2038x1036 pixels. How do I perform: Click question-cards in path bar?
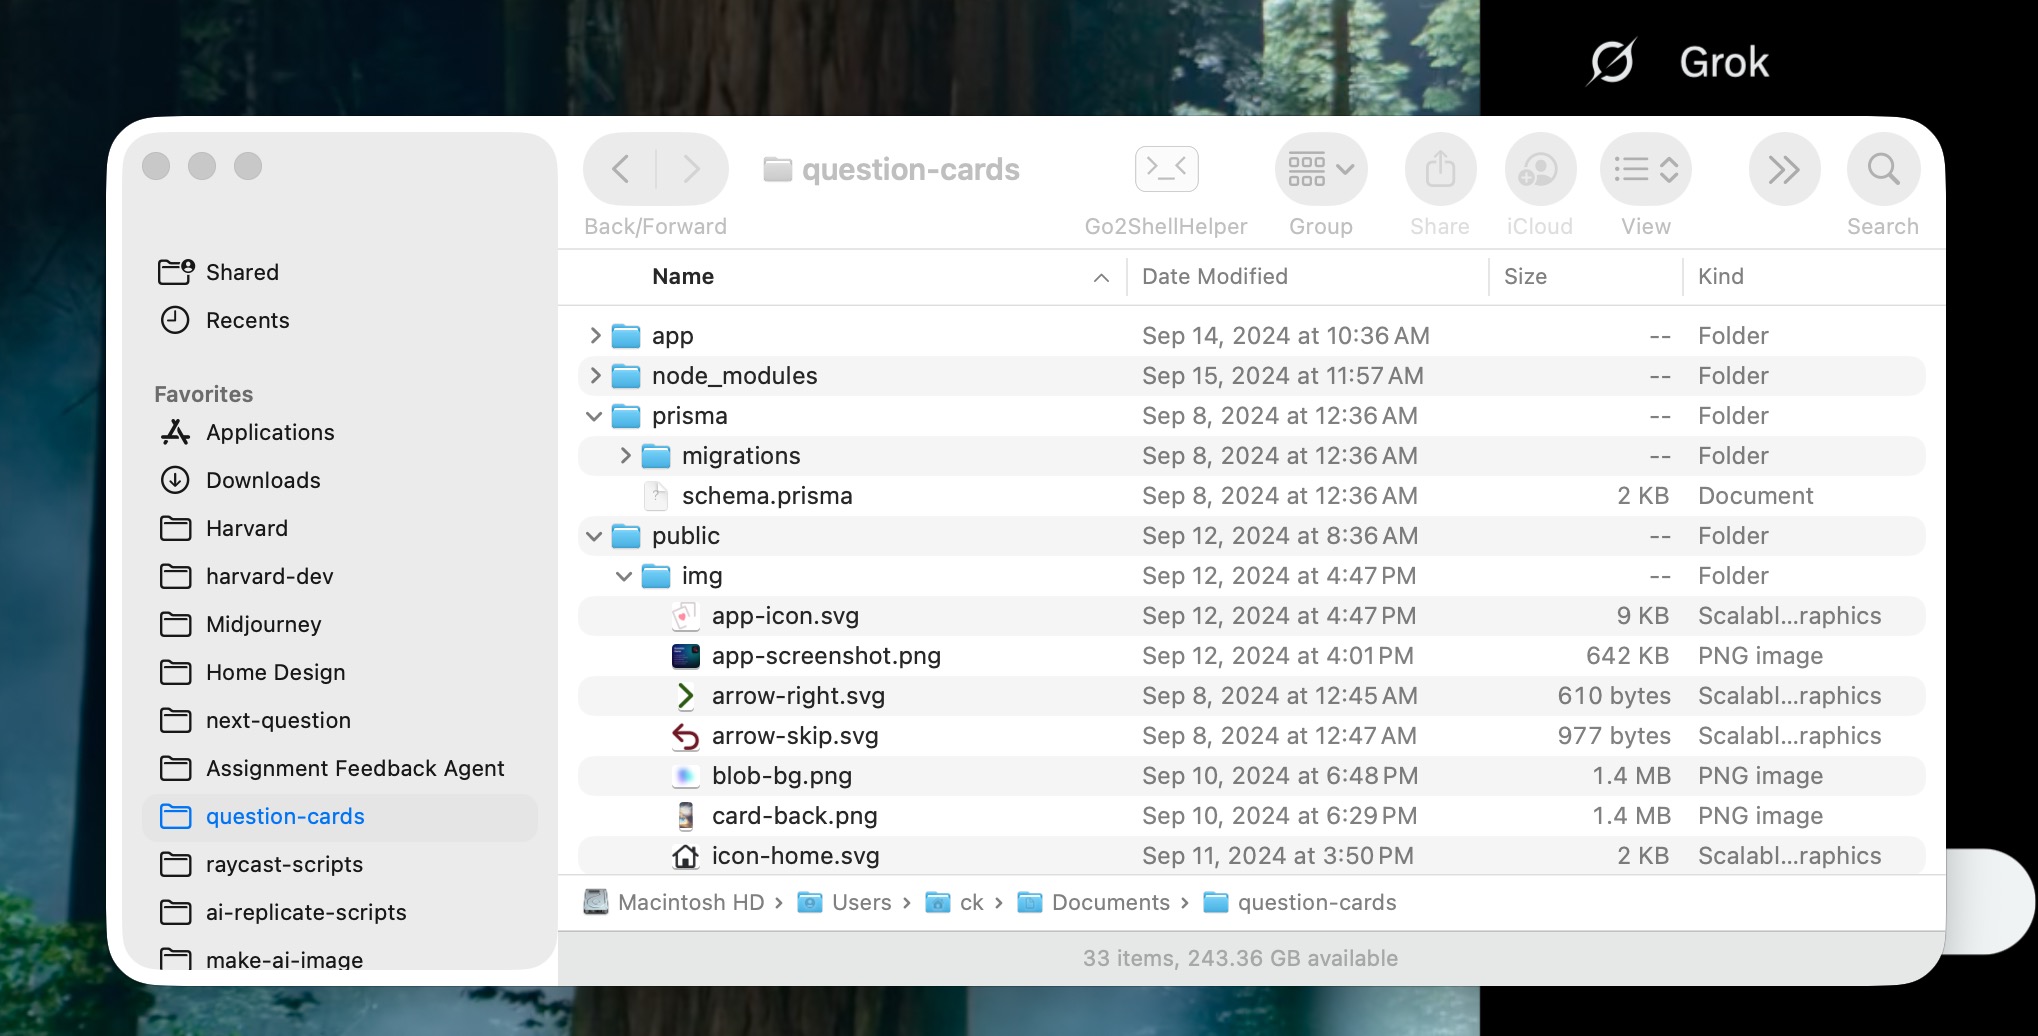point(1300,902)
